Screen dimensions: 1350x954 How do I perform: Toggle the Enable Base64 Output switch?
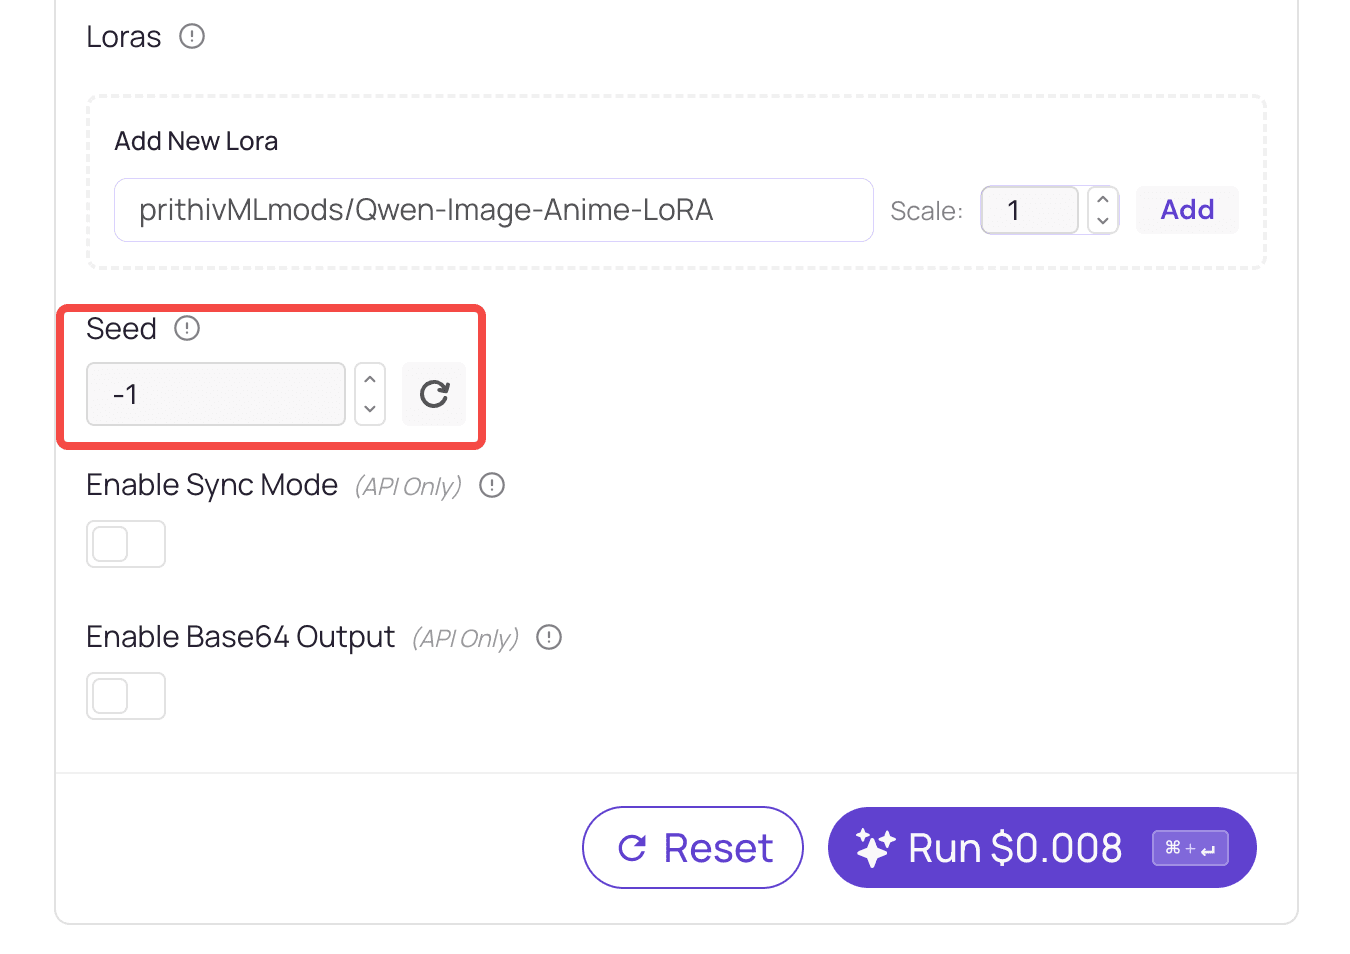point(126,696)
